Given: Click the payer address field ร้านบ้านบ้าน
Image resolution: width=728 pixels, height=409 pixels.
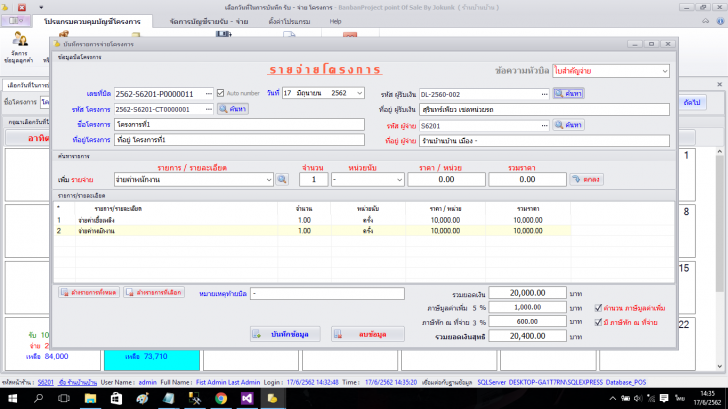Looking at the screenshot, I should (x=544, y=141).
